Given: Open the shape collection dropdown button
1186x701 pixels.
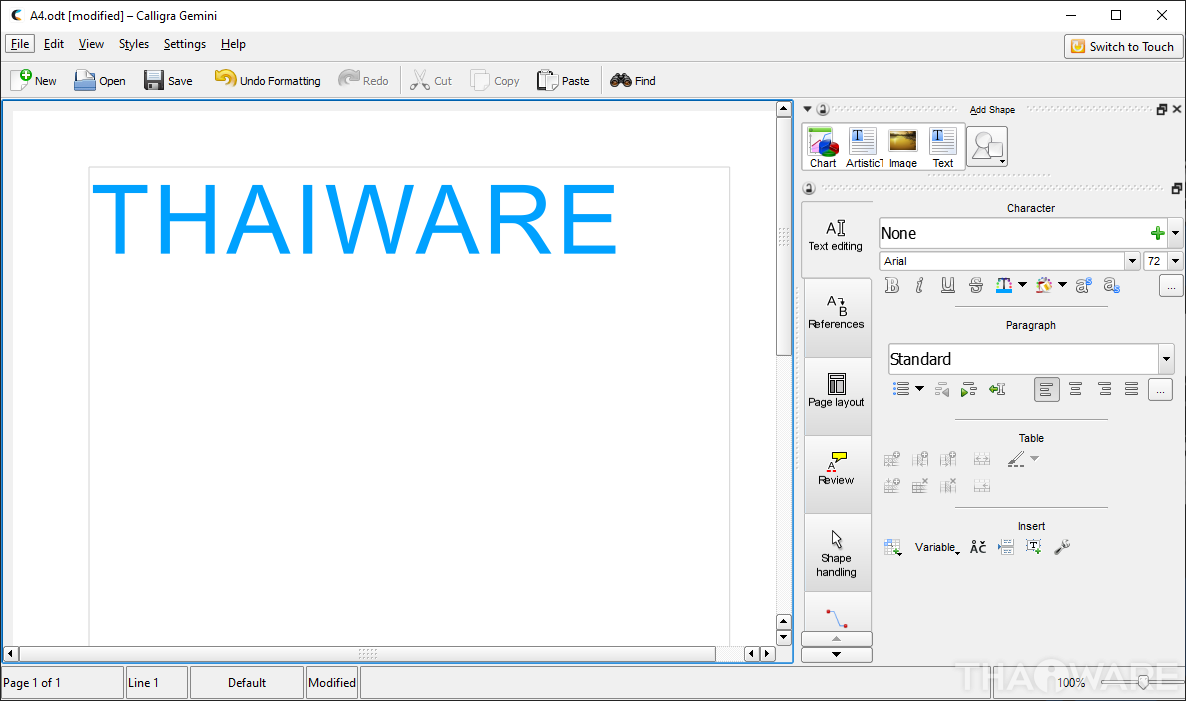Looking at the screenshot, I should tap(987, 146).
